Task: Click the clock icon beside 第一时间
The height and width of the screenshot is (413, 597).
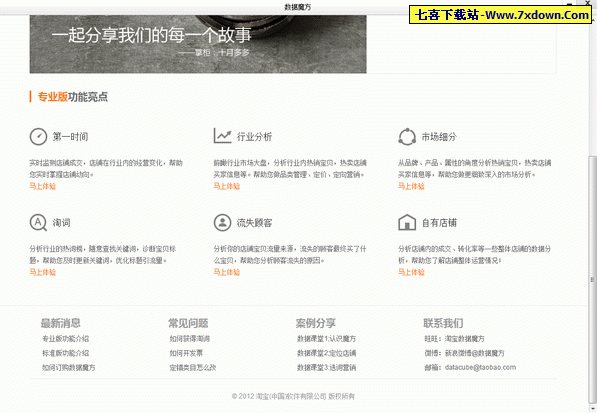Action: click(38, 137)
